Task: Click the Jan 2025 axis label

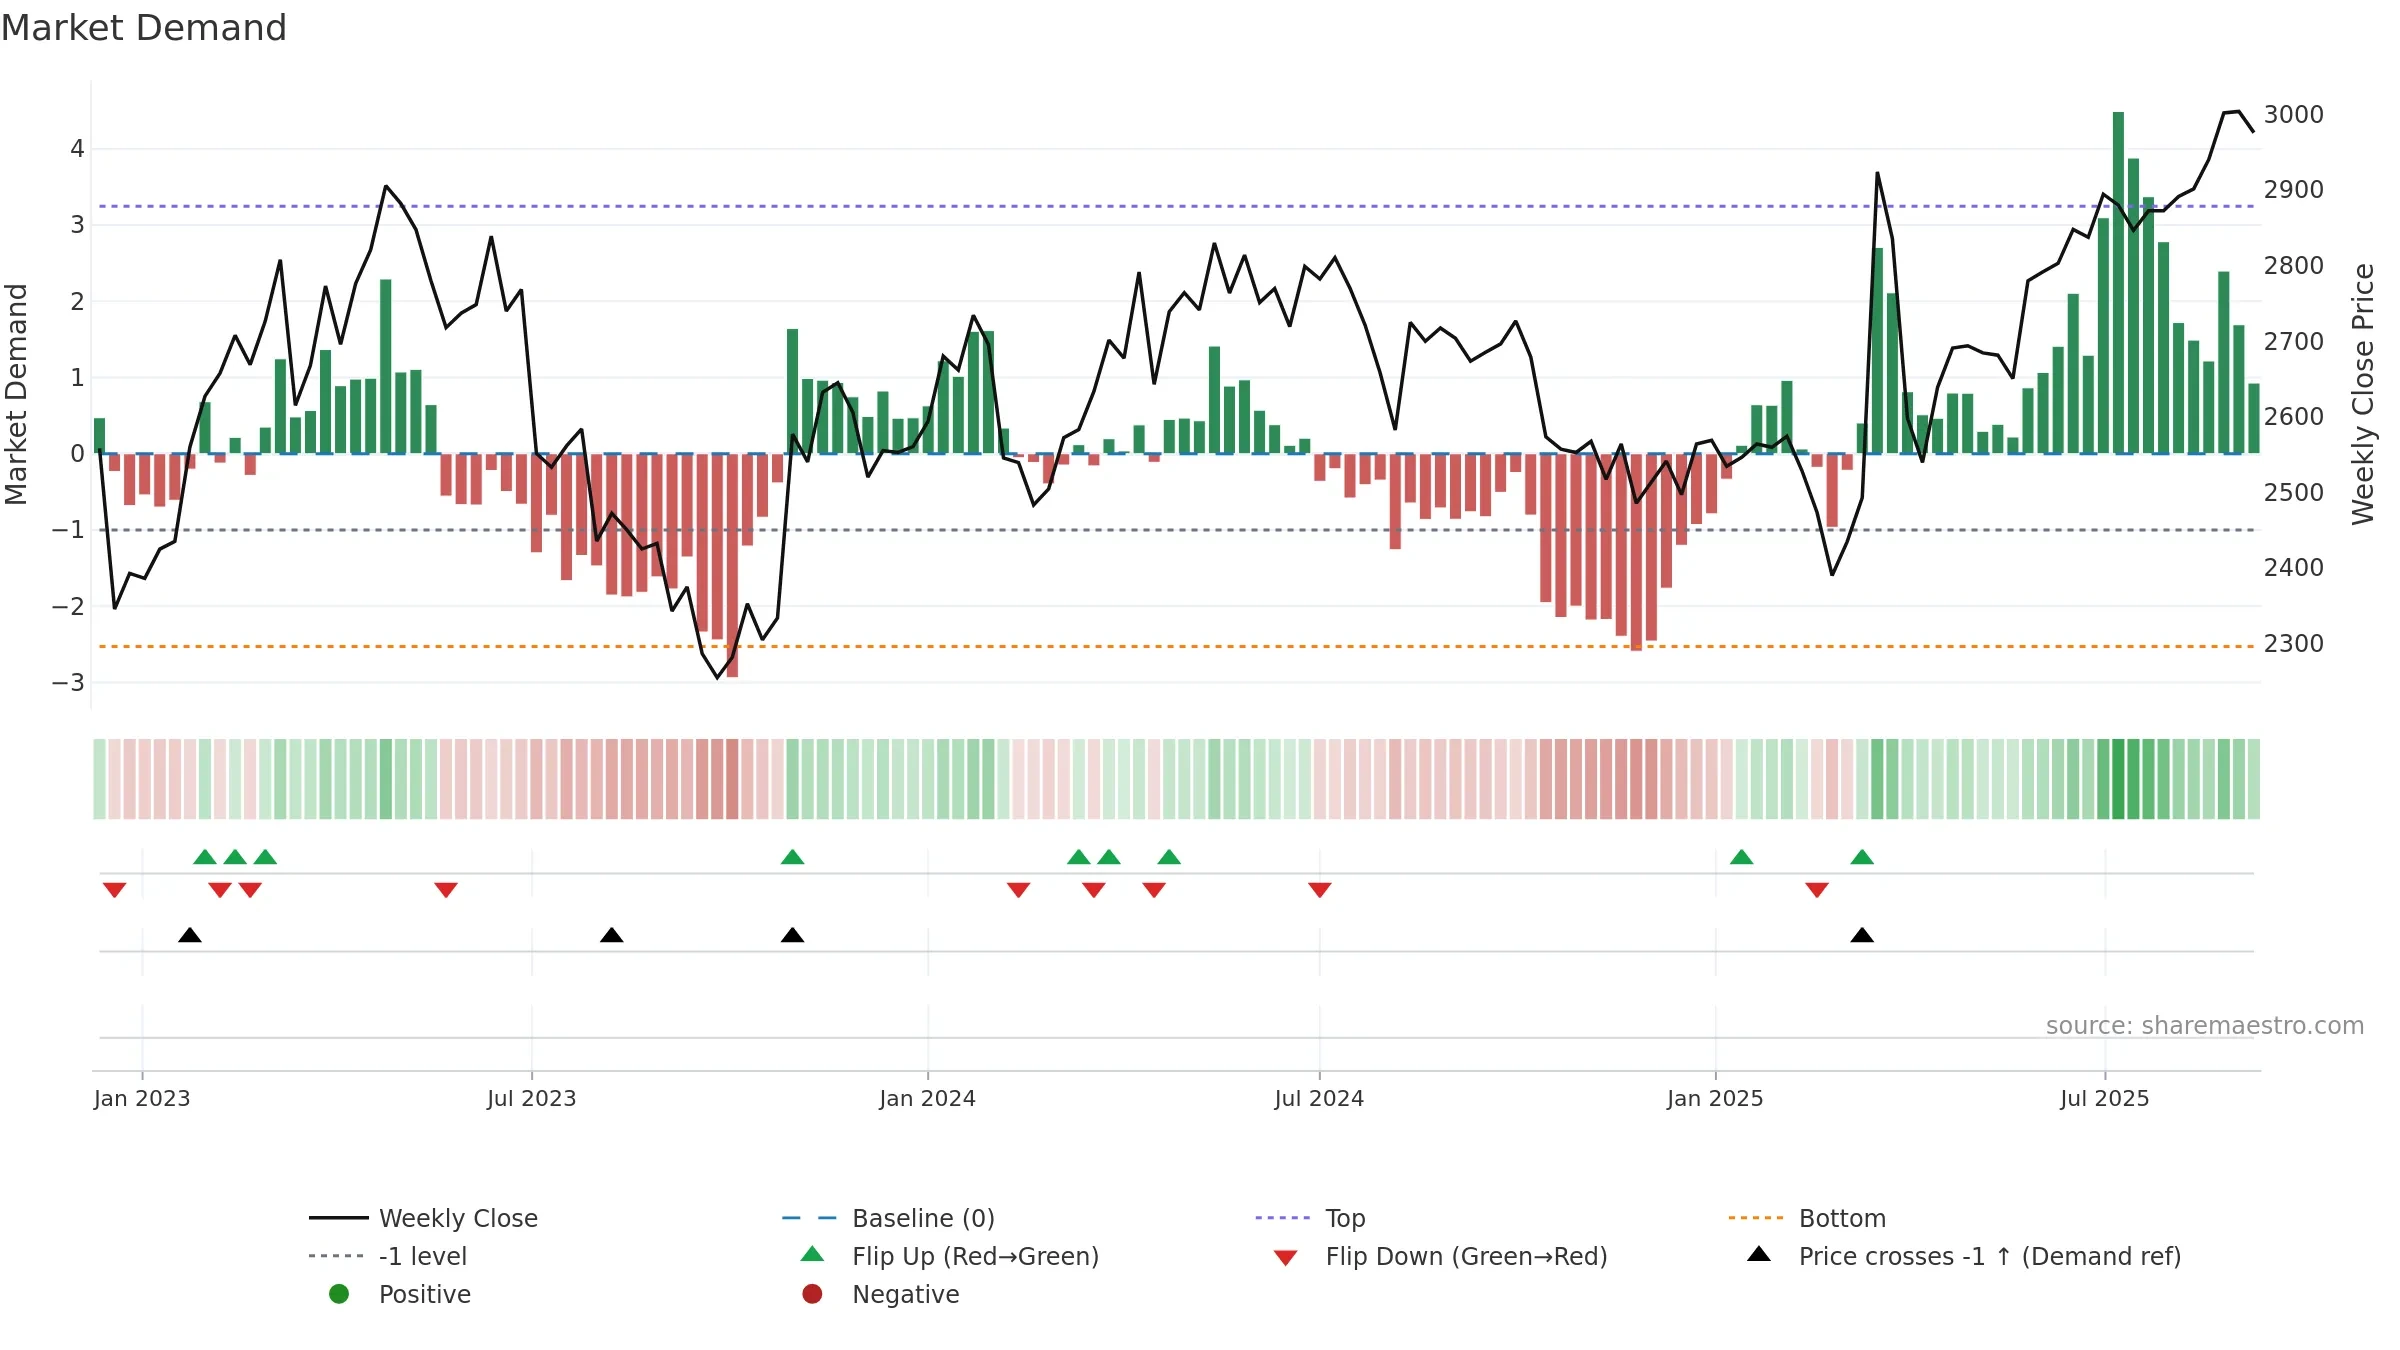Action: (x=1716, y=1098)
